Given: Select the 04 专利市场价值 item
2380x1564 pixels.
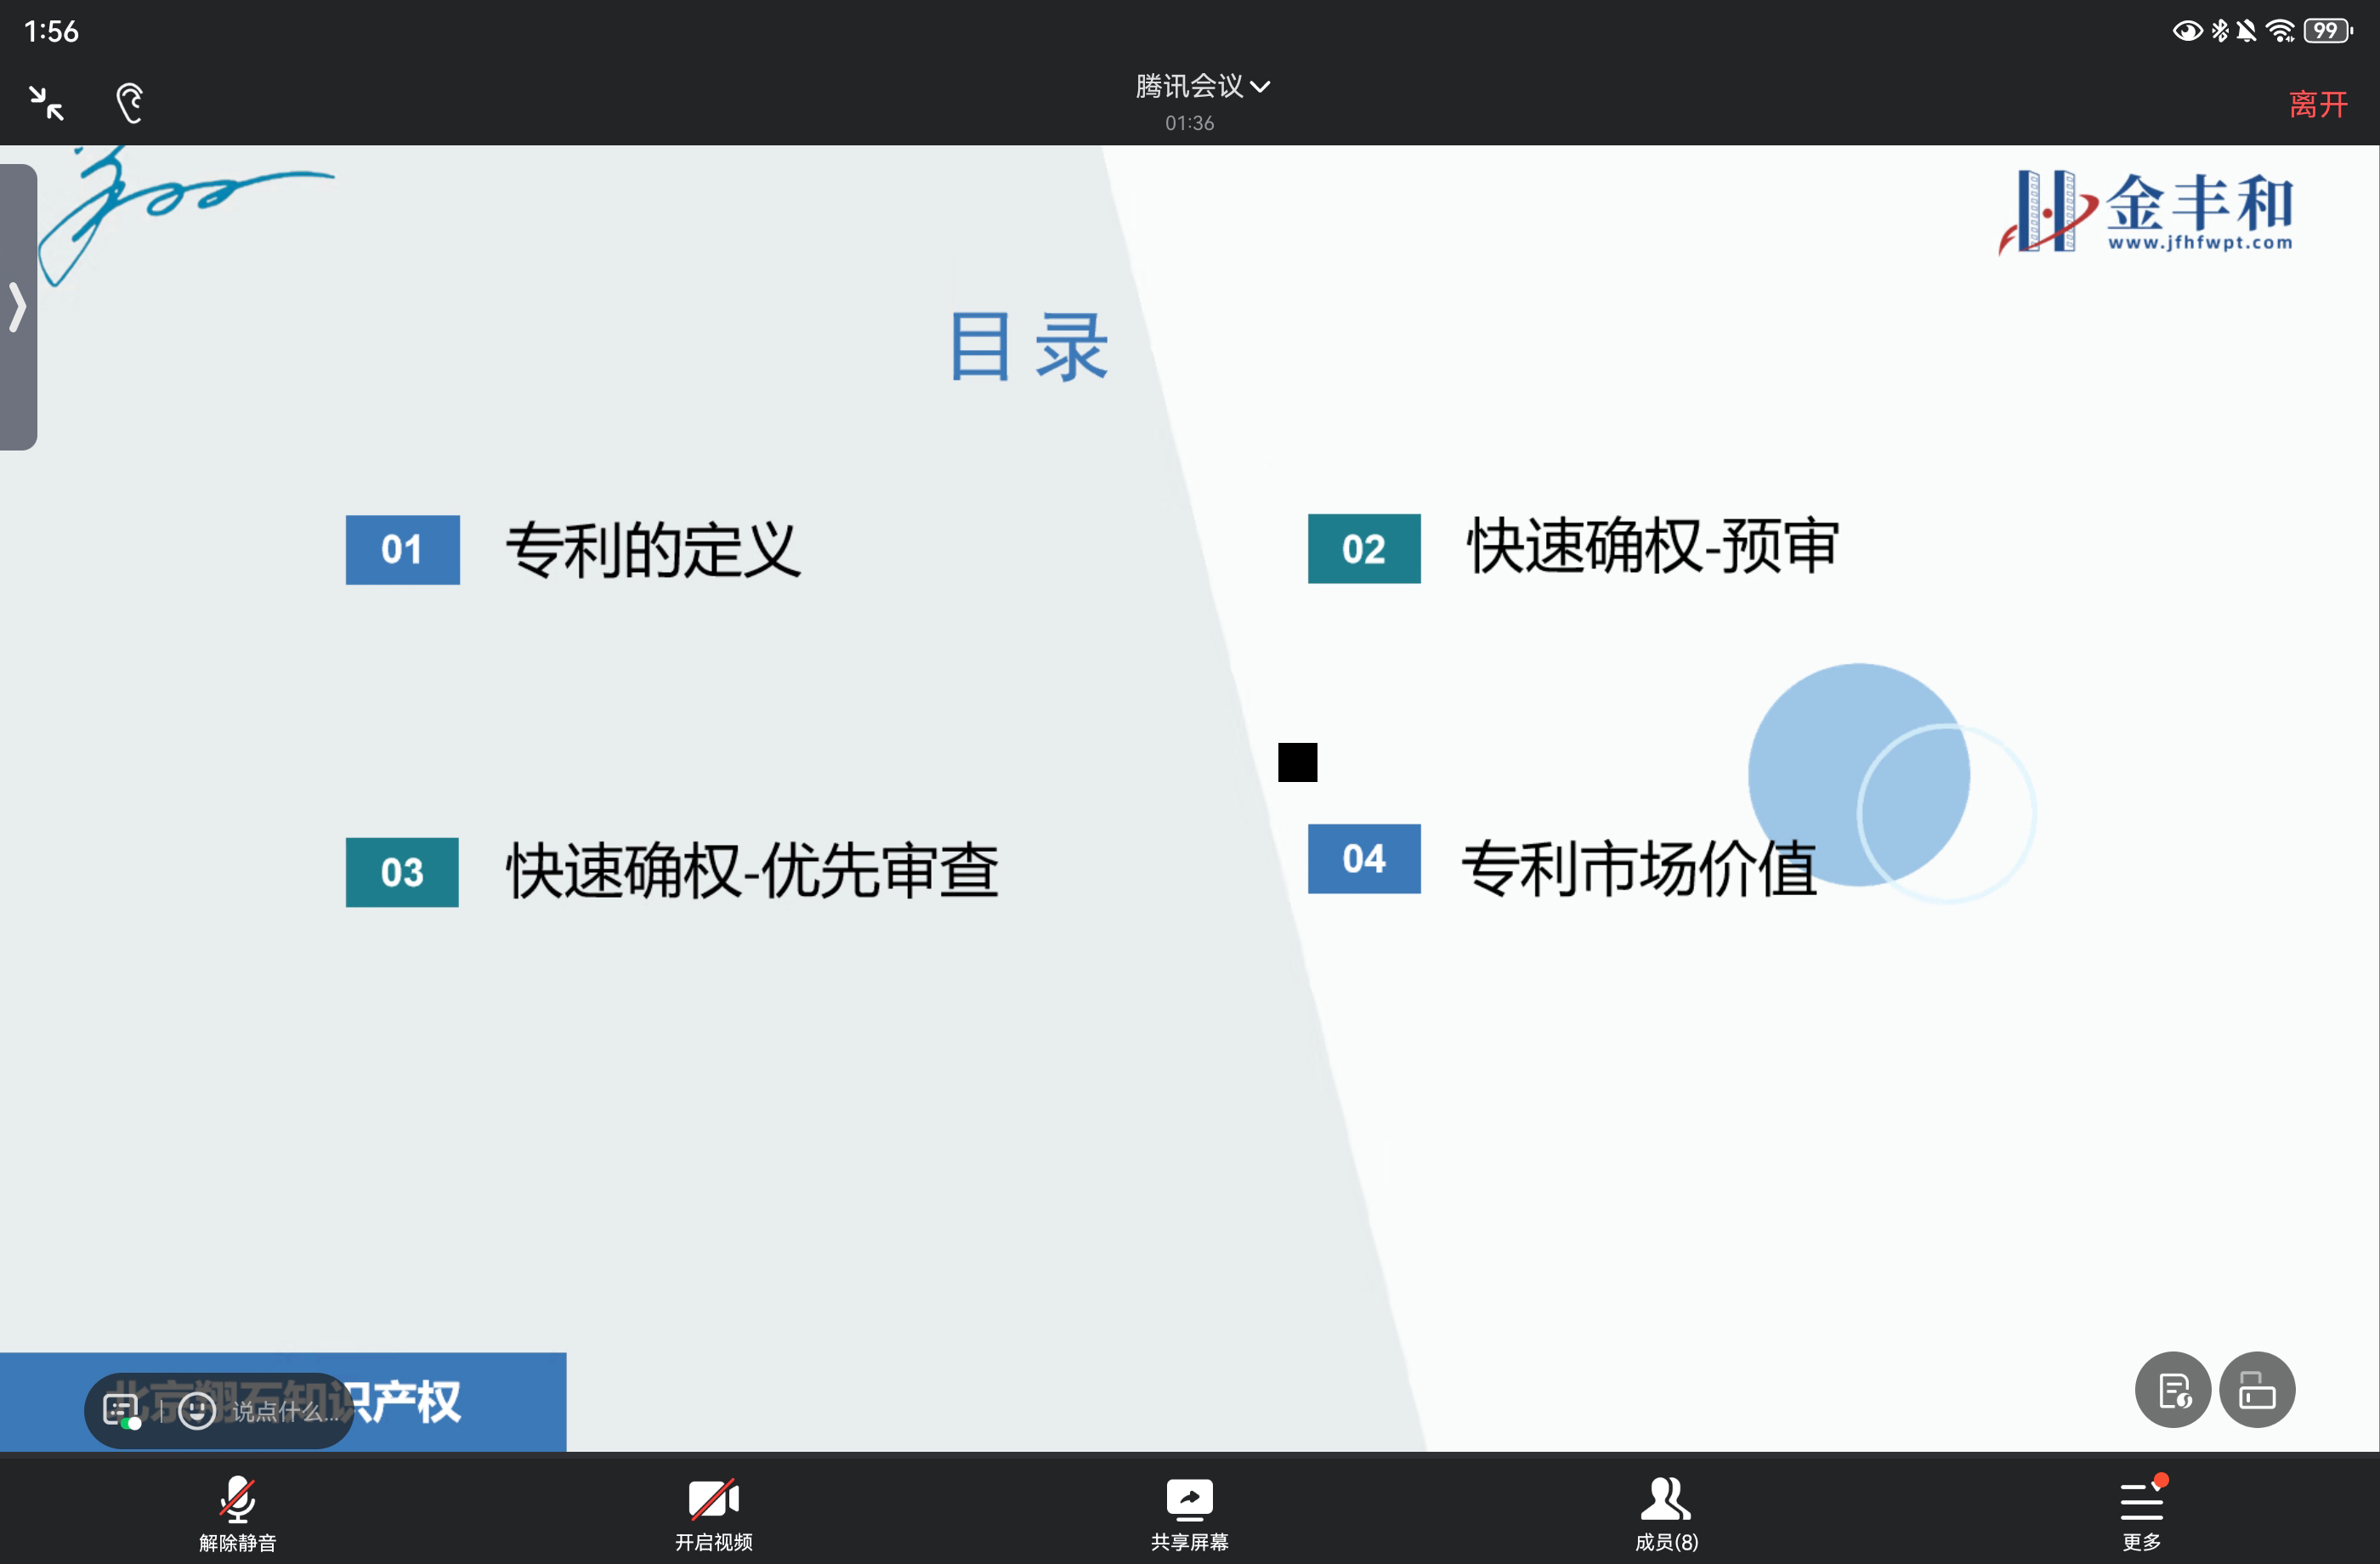Looking at the screenshot, I should [1638, 866].
